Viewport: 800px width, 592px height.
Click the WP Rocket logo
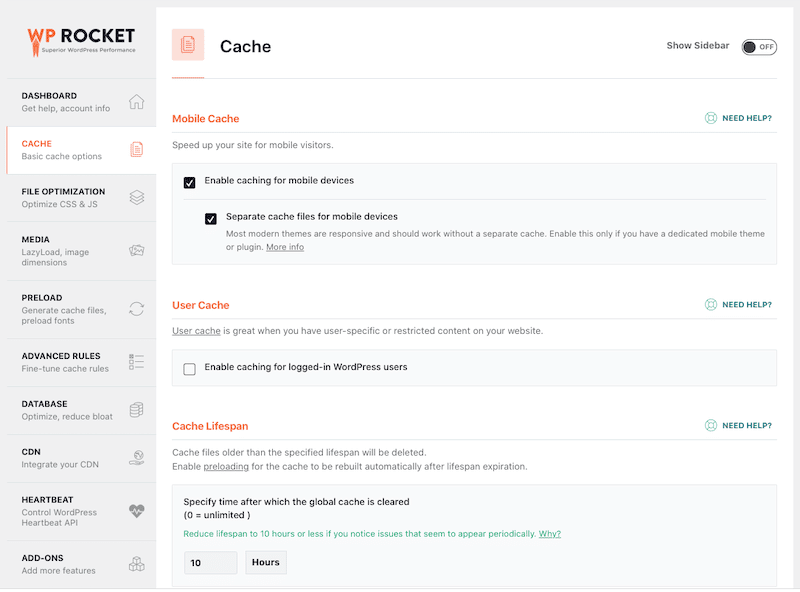[x=82, y=41]
